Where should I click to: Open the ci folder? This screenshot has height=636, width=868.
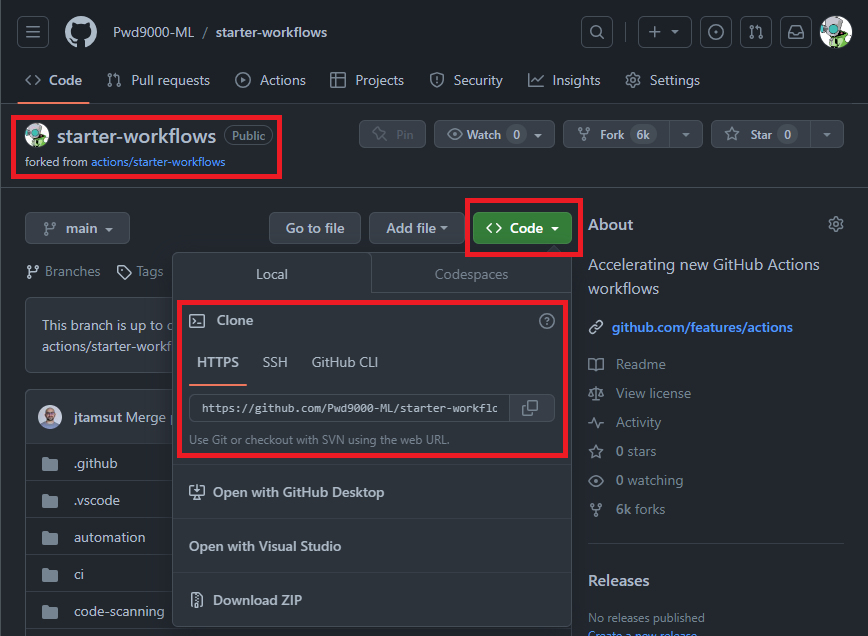79,575
